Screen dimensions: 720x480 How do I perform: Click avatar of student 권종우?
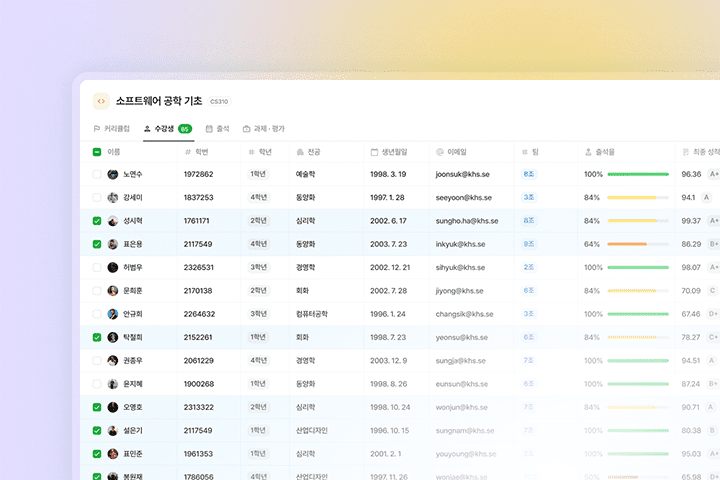(x=112, y=361)
